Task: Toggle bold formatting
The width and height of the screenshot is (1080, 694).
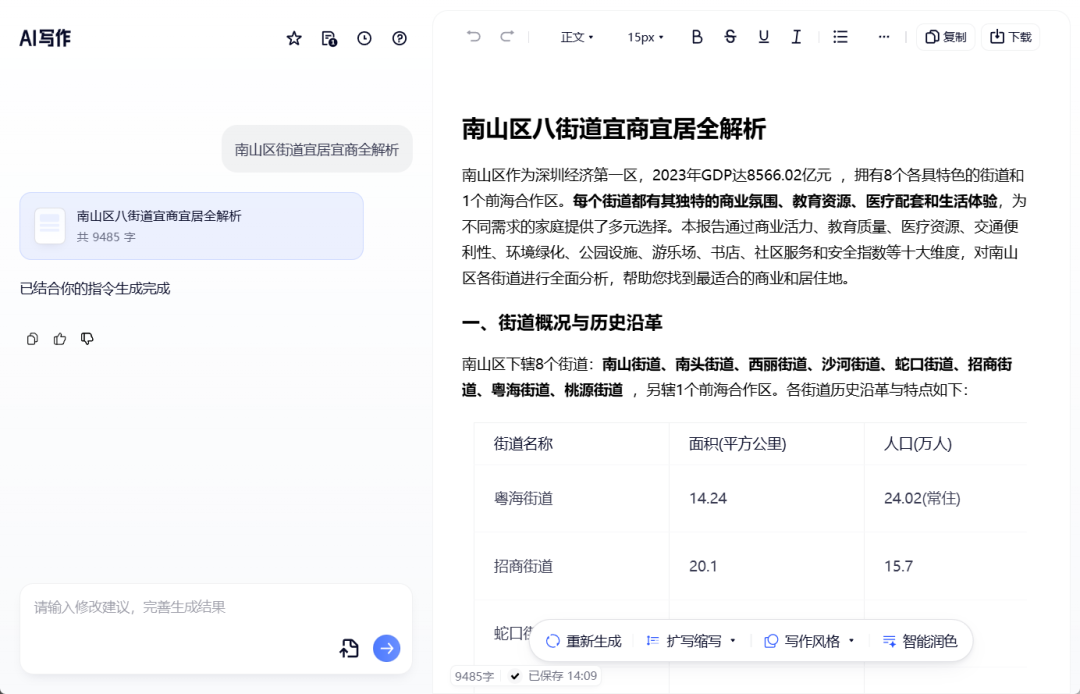Action: (x=697, y=37)
